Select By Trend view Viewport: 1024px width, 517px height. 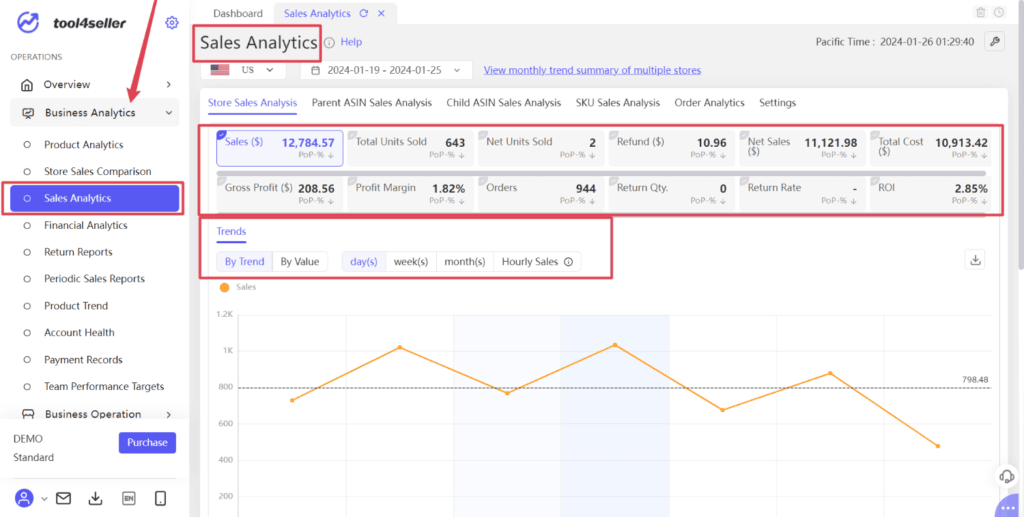[x=244, y=262]
